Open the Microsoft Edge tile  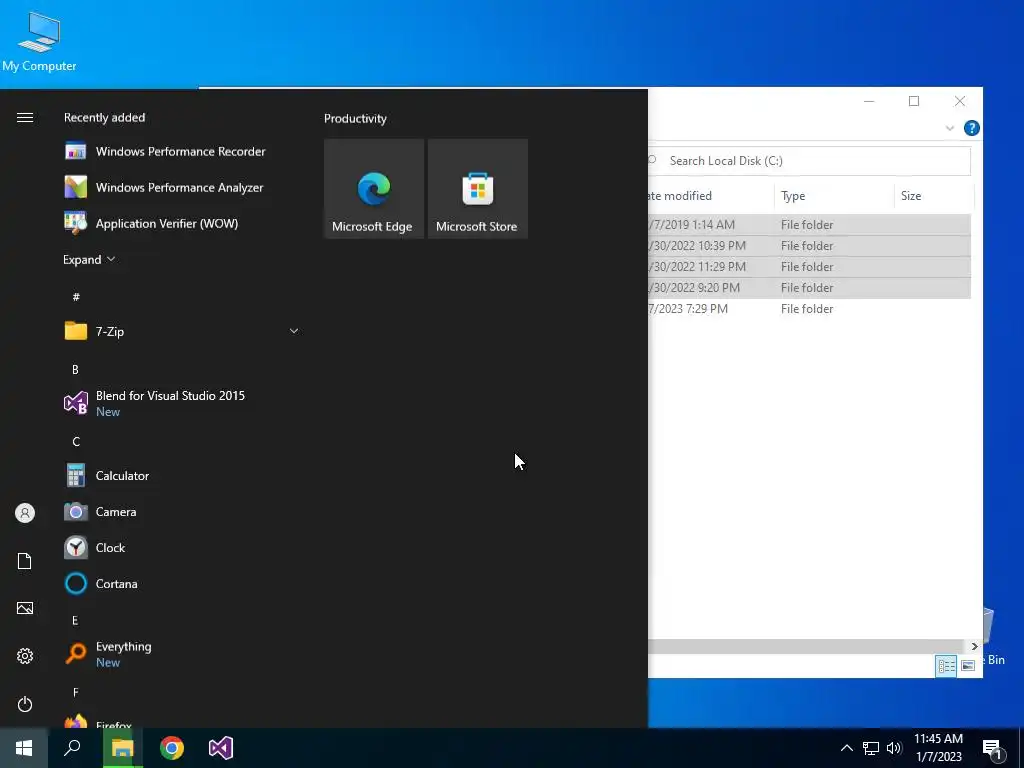tap(374, 189)
